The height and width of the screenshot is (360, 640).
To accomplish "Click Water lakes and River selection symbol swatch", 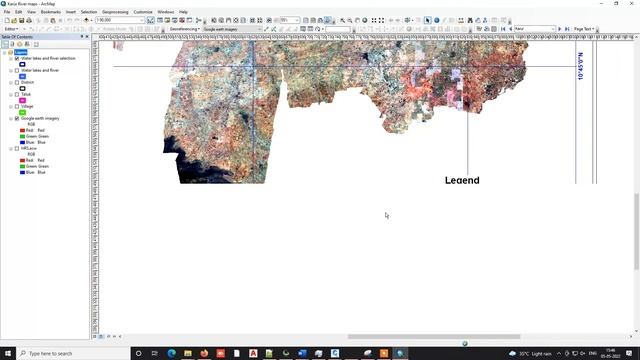I will point(22,64).
